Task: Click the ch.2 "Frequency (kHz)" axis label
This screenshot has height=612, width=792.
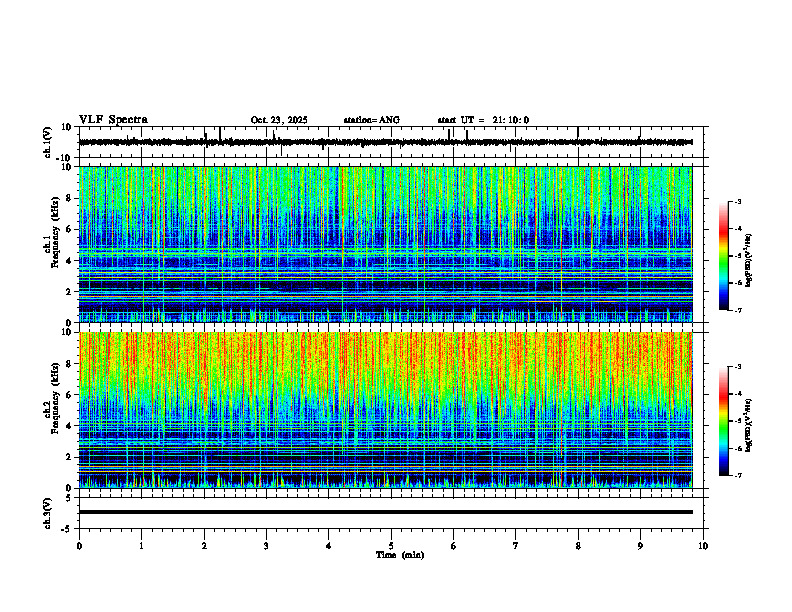Action: point(55,398)
